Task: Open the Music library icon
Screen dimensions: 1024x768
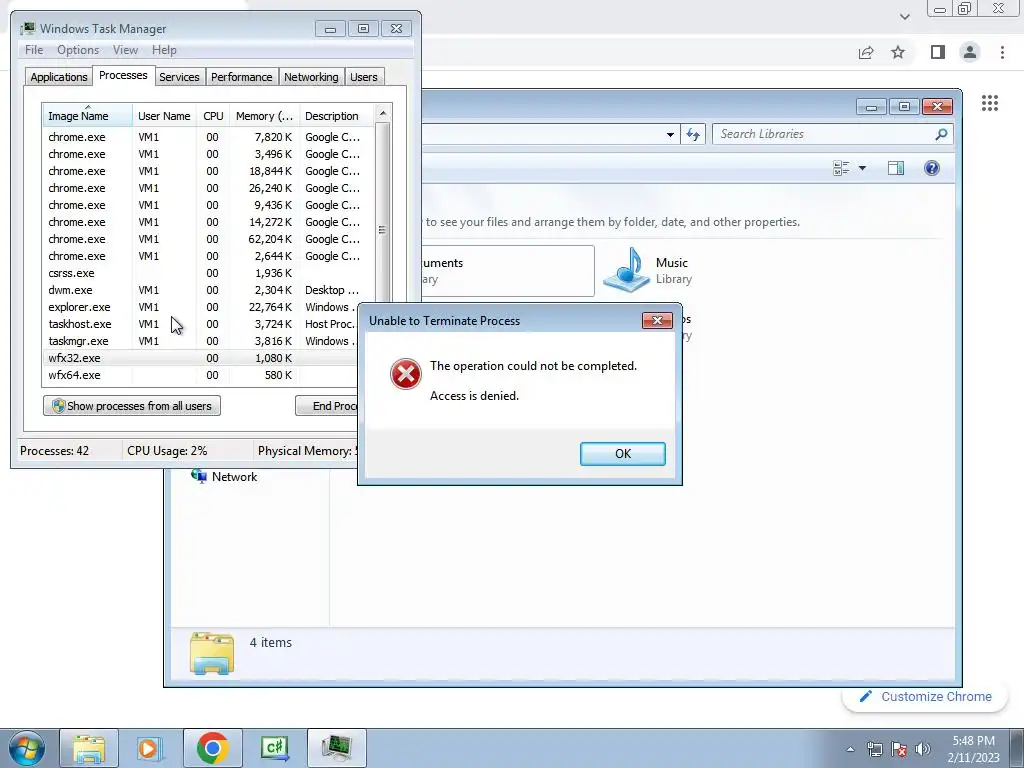Action: point(626,270)
